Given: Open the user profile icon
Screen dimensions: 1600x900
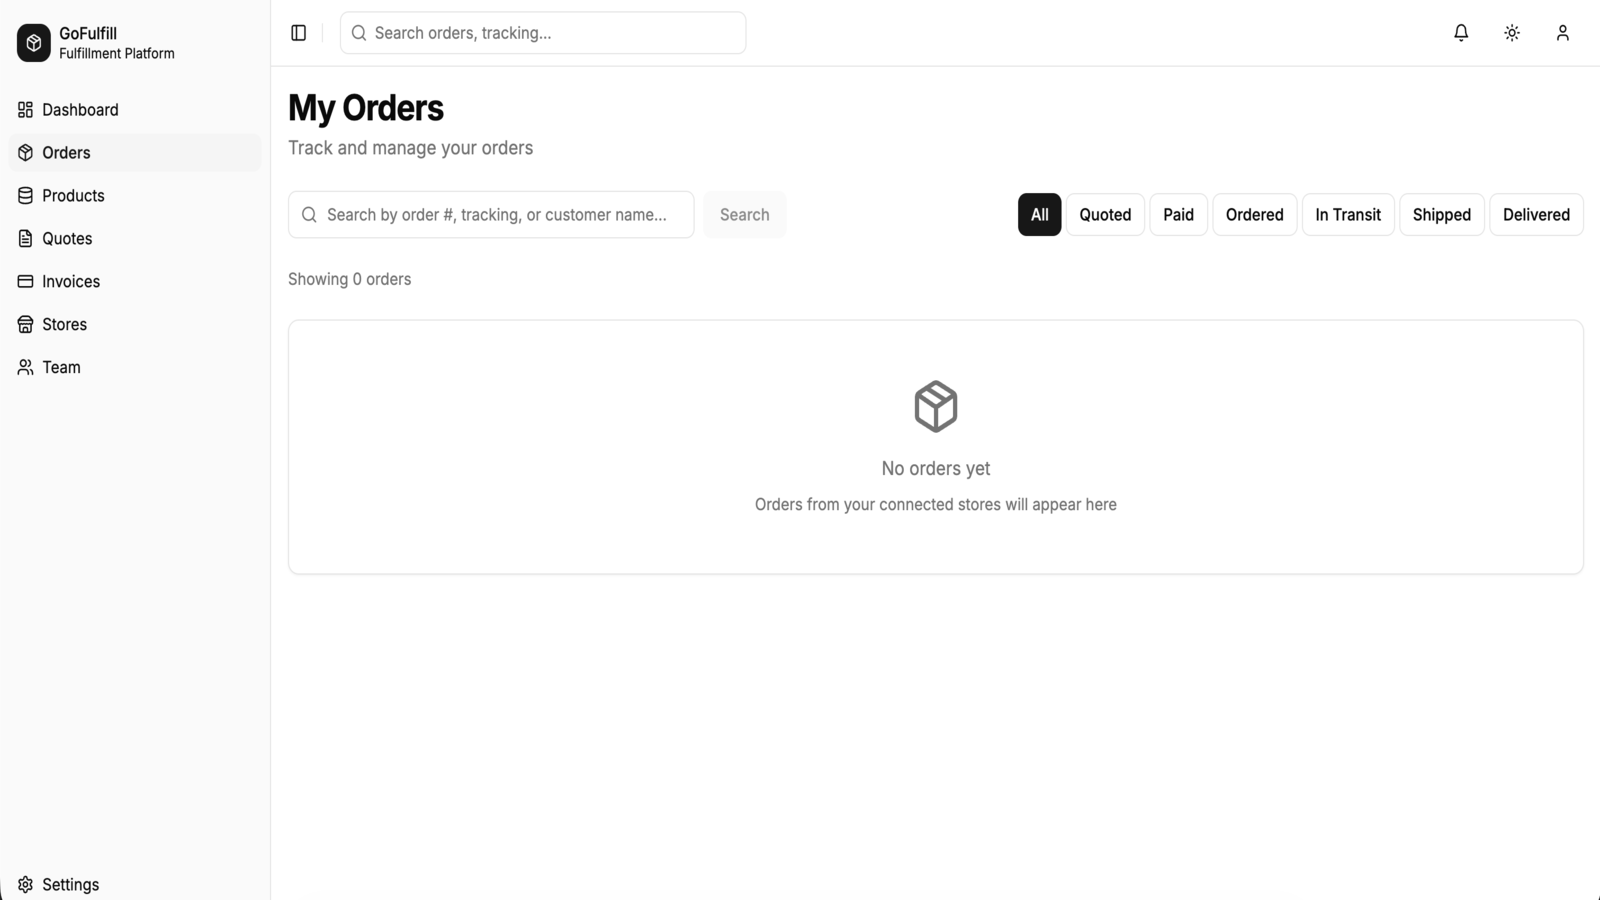Looking at the screenshot, I should (1563, 33).
